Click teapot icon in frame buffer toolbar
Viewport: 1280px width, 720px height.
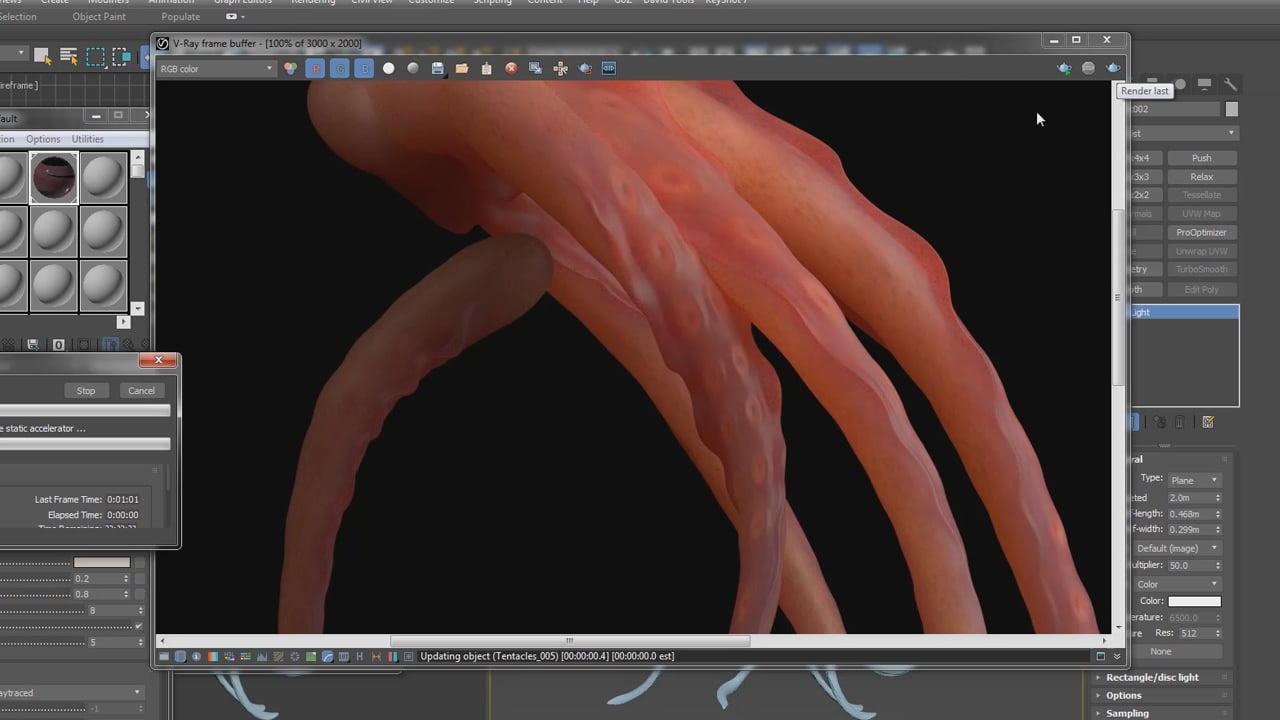[585, 68]
